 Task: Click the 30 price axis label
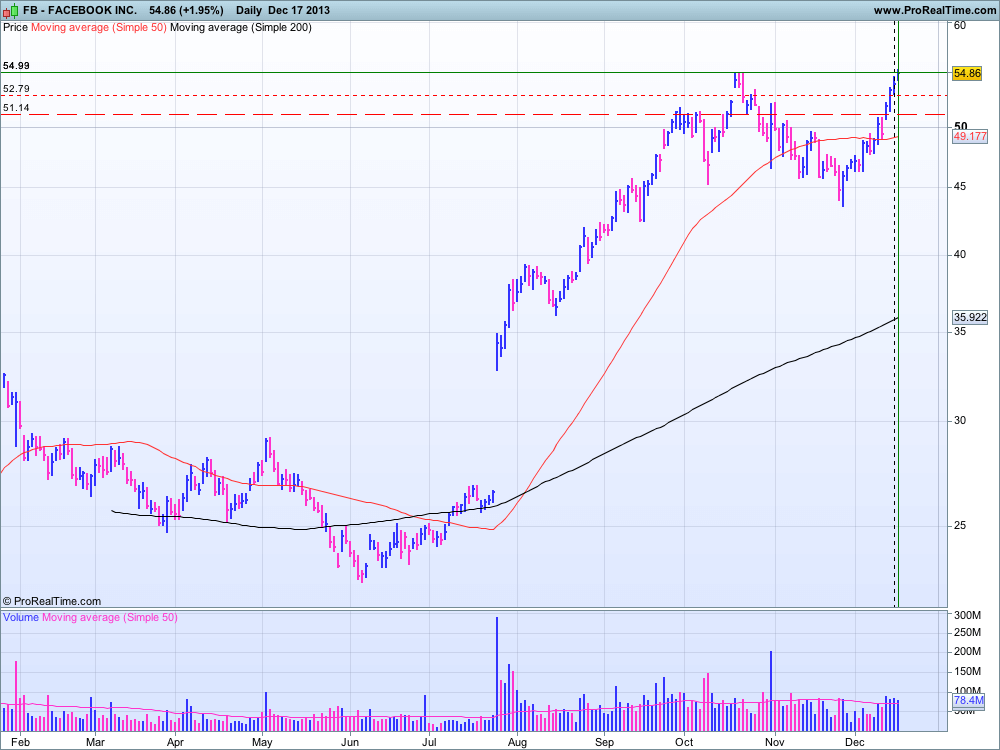point(960,420)
